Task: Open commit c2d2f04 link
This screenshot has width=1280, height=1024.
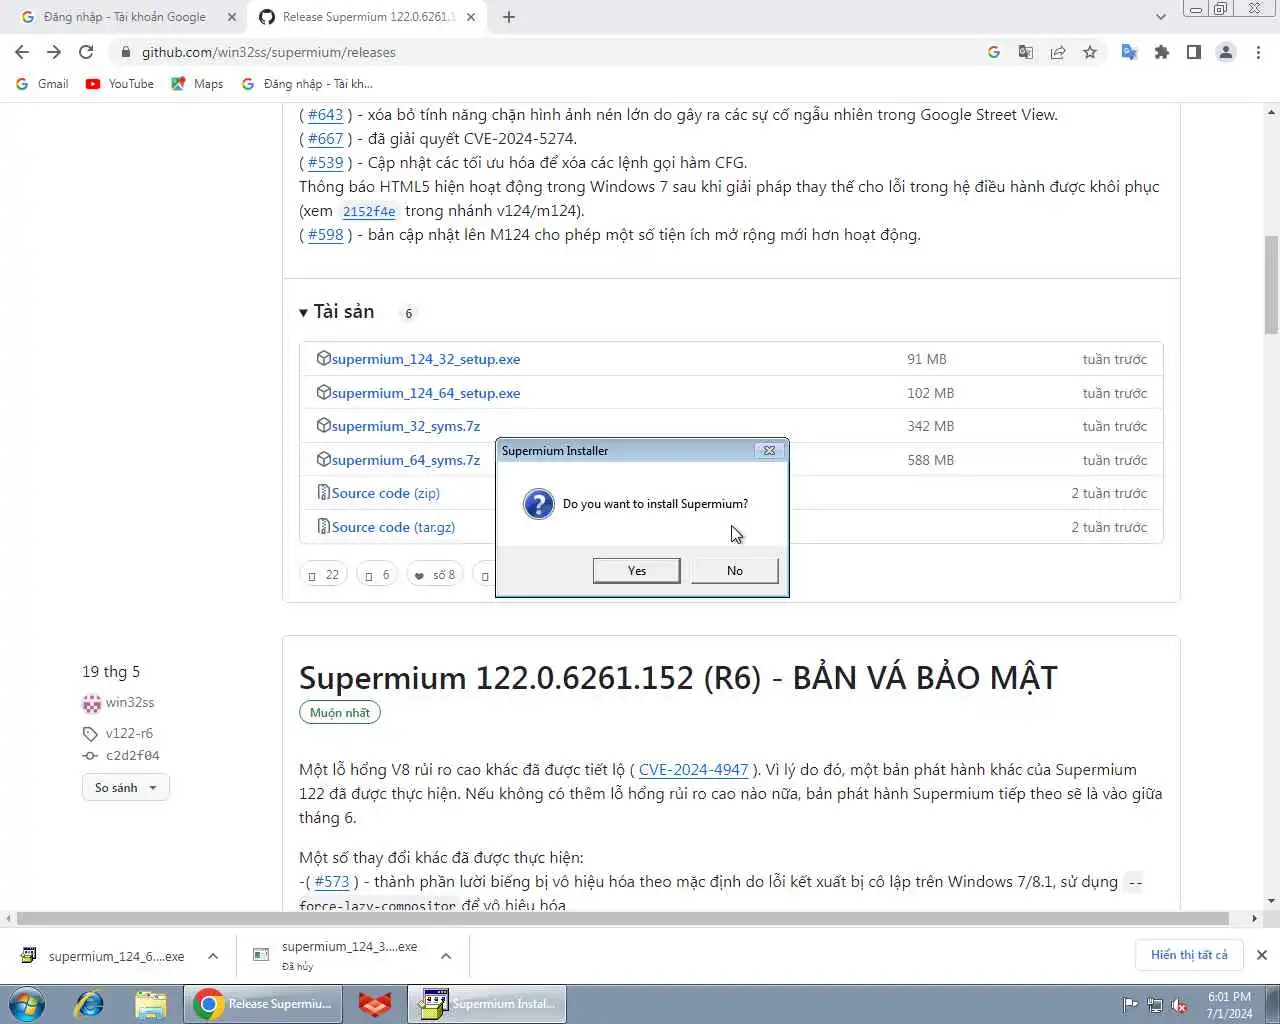Action: pos(132,756)
